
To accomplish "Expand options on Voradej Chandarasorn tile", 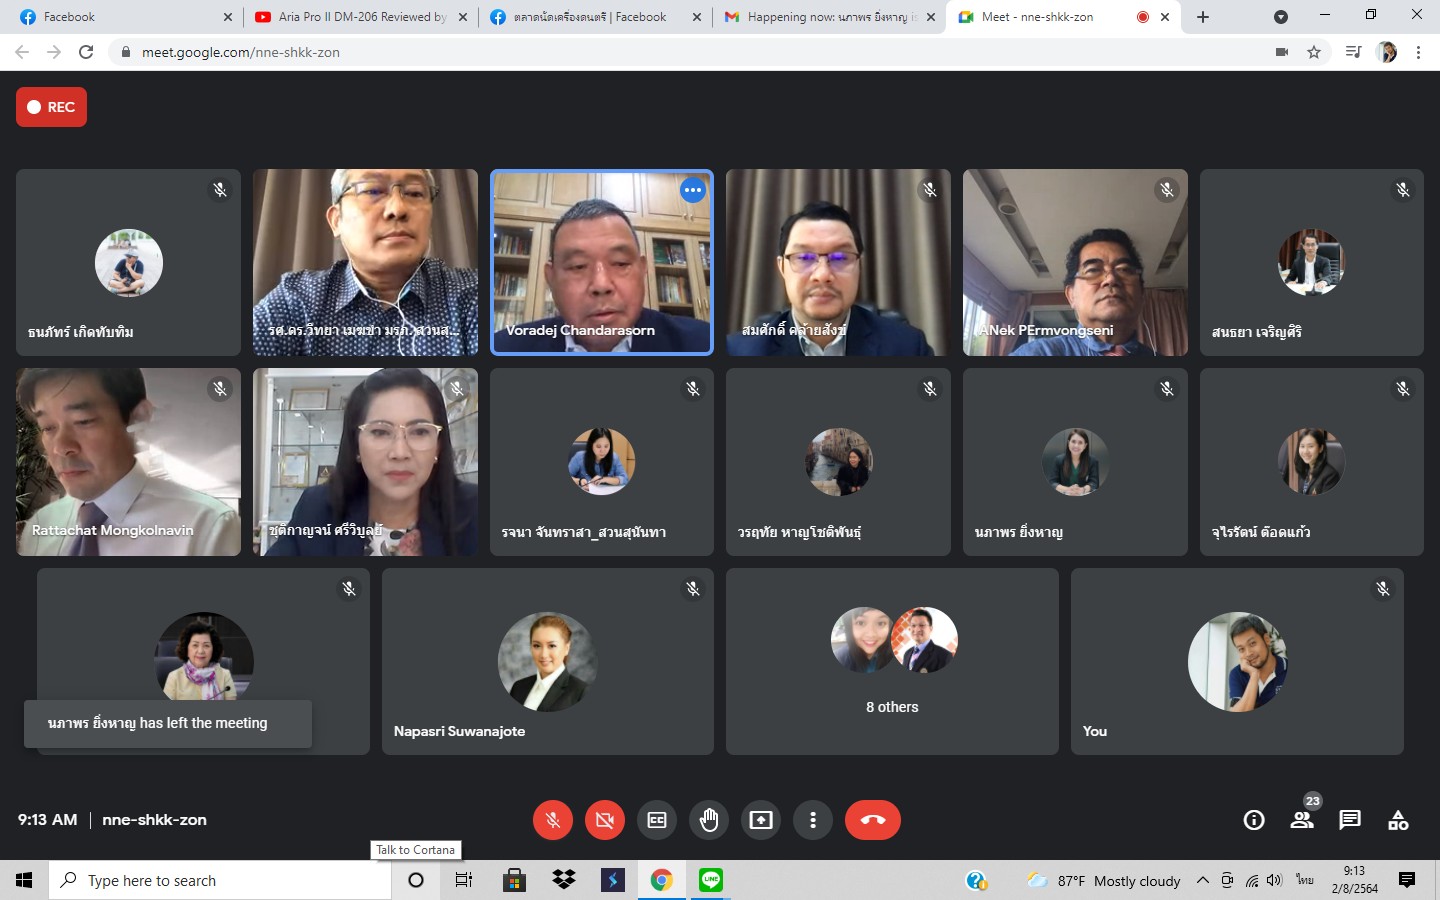I will pos(693,190).
